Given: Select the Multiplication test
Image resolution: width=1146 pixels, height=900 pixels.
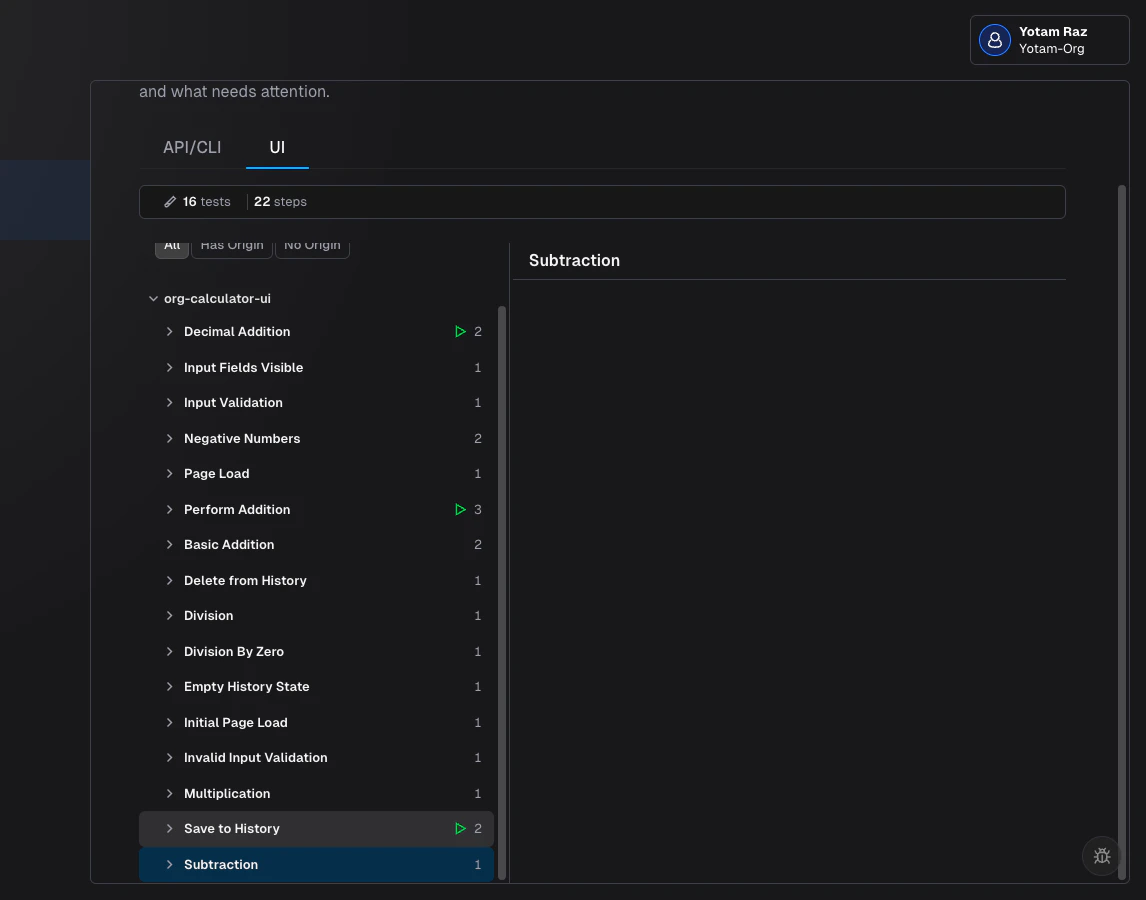Looking at the screenshot, I should point(229,793).
